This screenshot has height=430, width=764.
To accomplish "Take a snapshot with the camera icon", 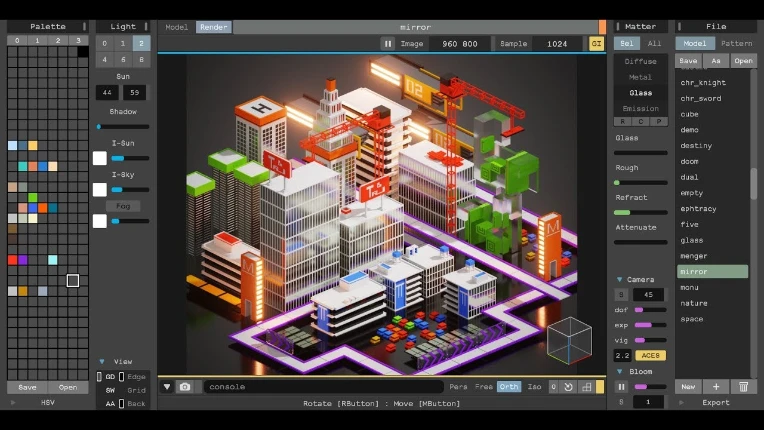I will (x=185, y=387).
